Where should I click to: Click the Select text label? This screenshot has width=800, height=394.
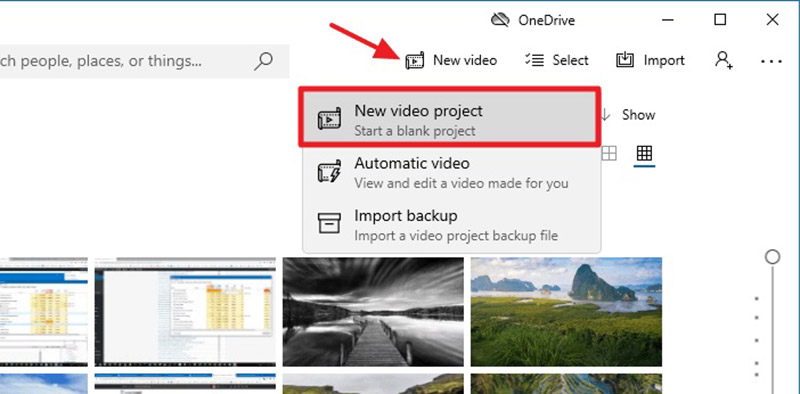tap(570, 60)
